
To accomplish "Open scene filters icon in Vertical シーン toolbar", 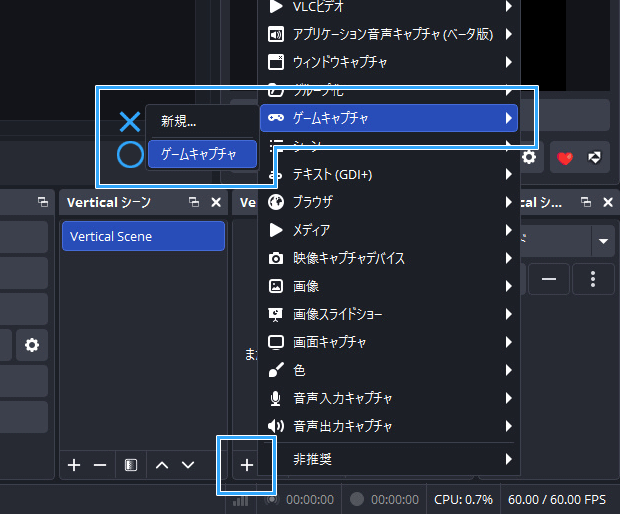I will 131,465.
